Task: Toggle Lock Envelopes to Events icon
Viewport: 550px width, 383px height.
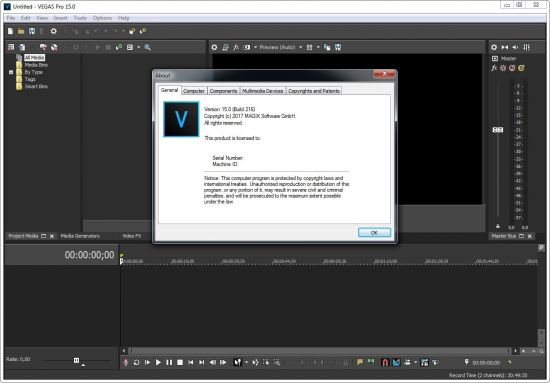Action: [424, 362]
